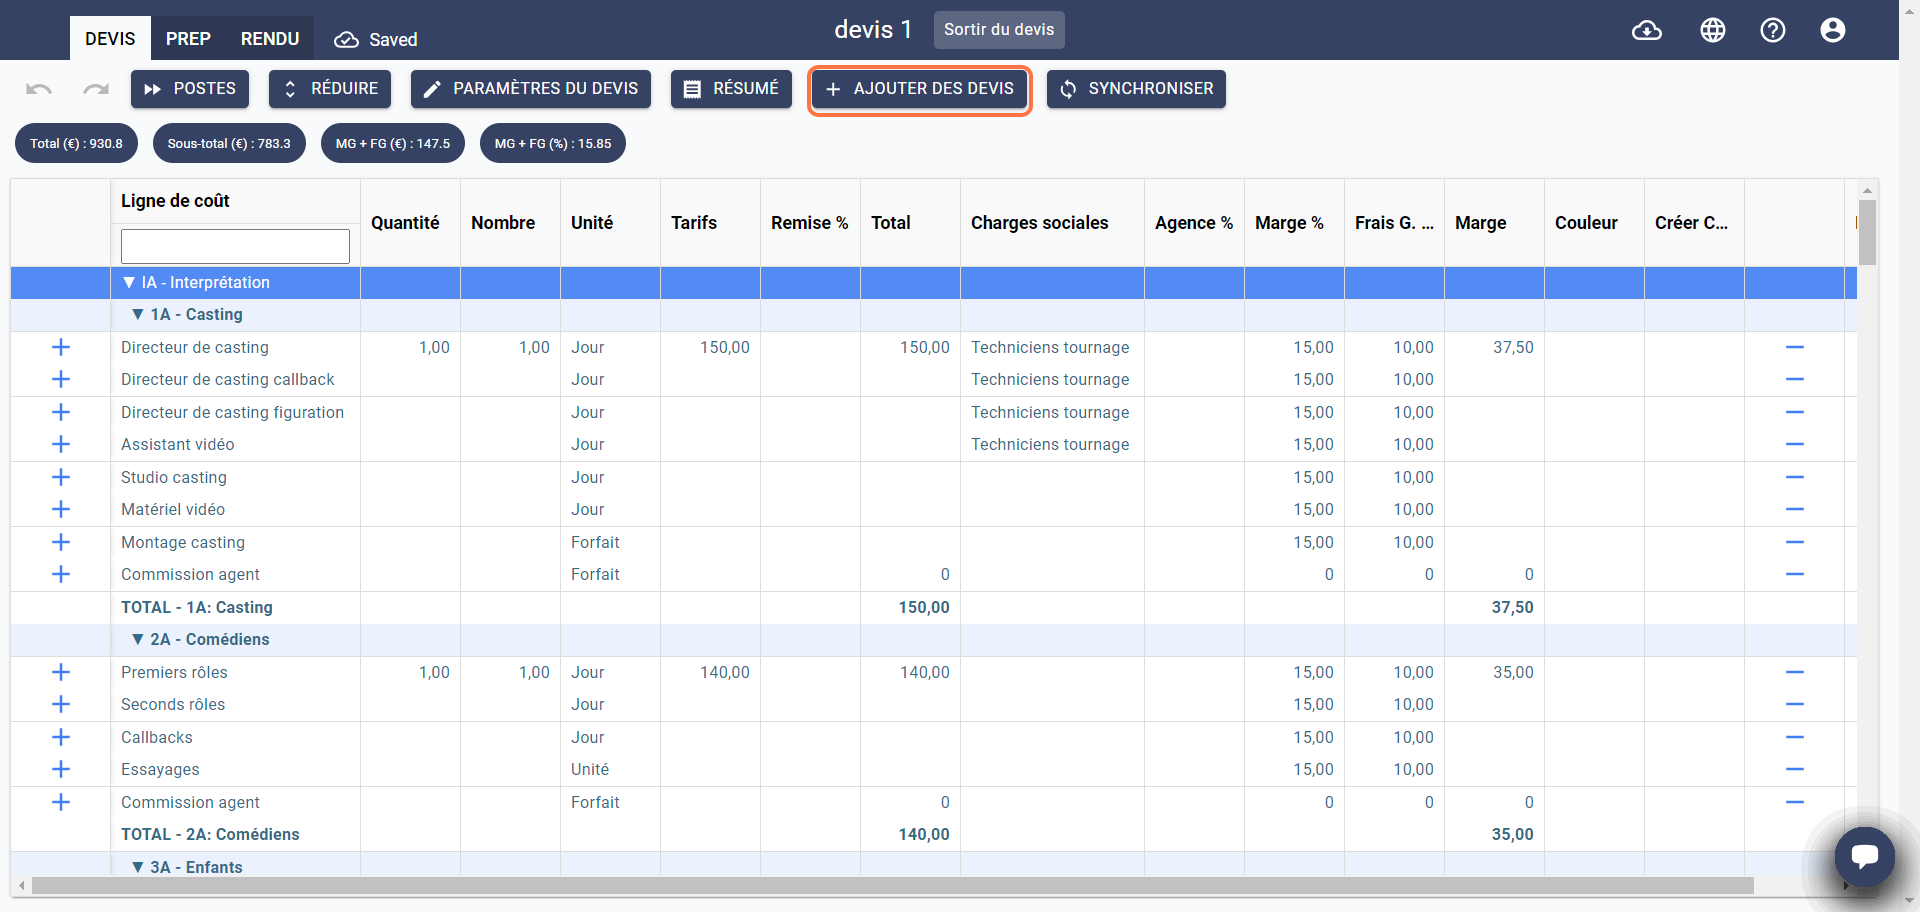Viewport: 1920px width, 912px height.
Task: Add line after Studio casting
Action: 61,477
